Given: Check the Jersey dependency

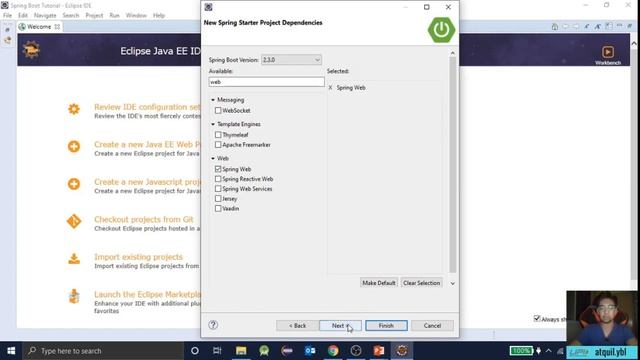Looking at the screenshot, I should pos(218,198).
